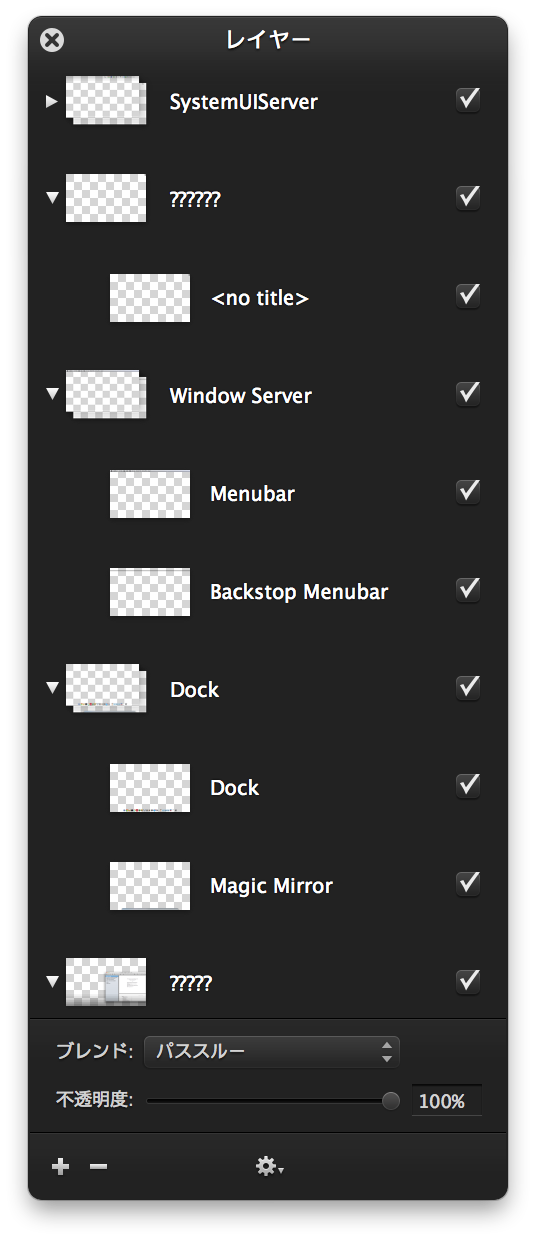Disable the <no title> layer checkbox
The height and width of the screenshot is (1240, 536).
tap(468, 295)
